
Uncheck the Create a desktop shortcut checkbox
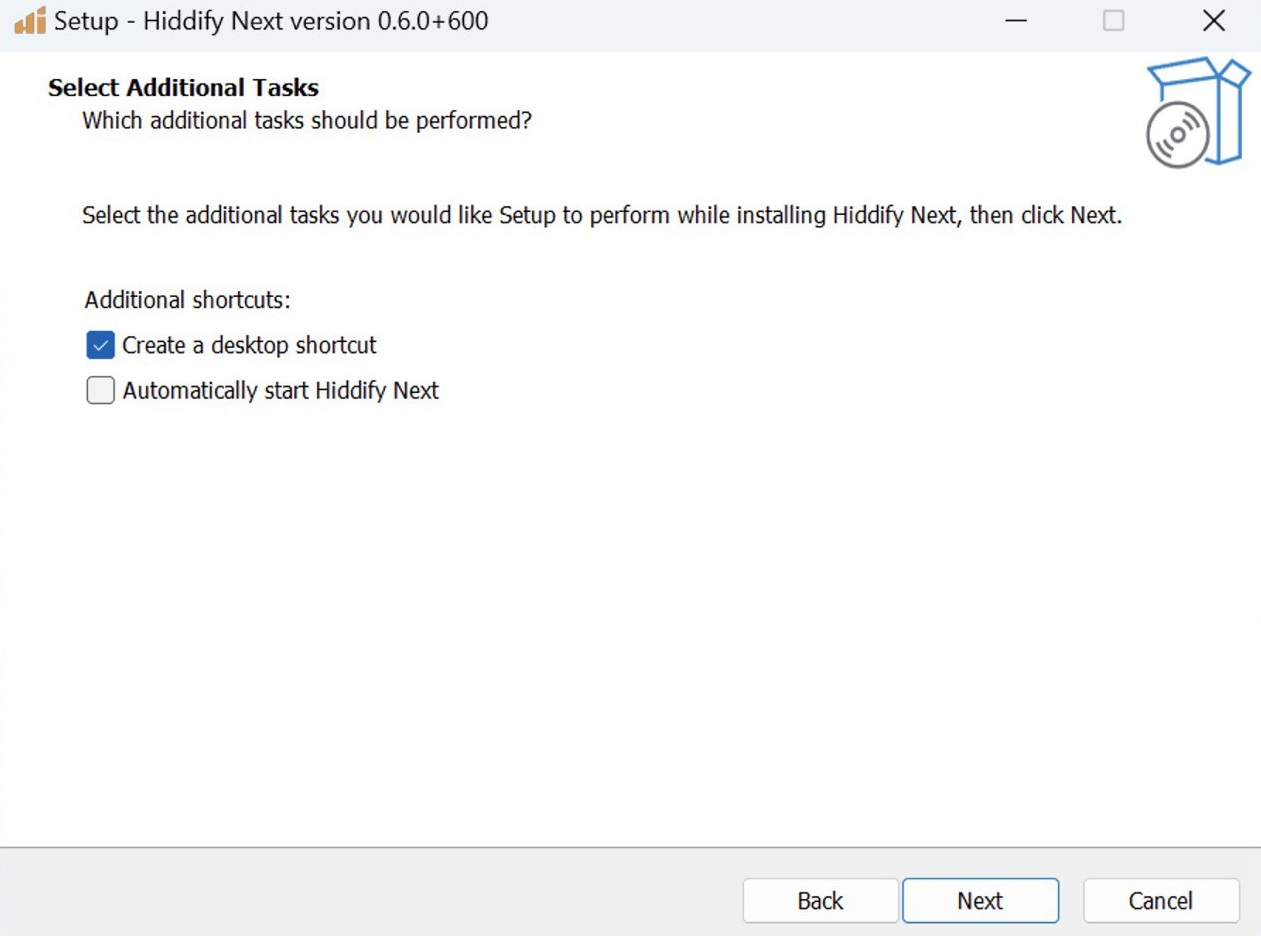click(x=100, y=346)
